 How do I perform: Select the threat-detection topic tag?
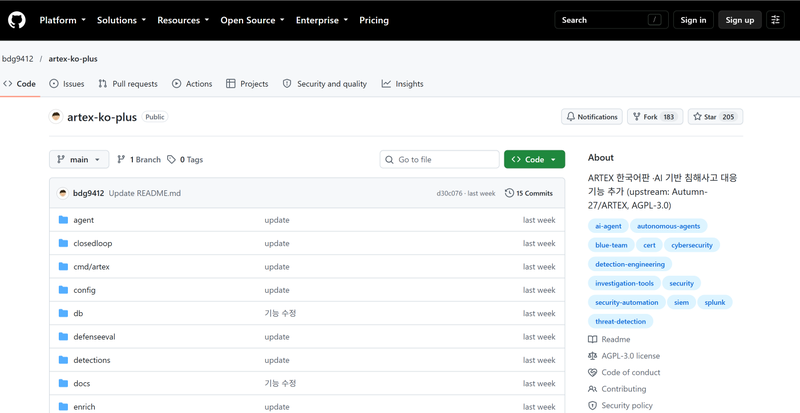tap(620, 322)
